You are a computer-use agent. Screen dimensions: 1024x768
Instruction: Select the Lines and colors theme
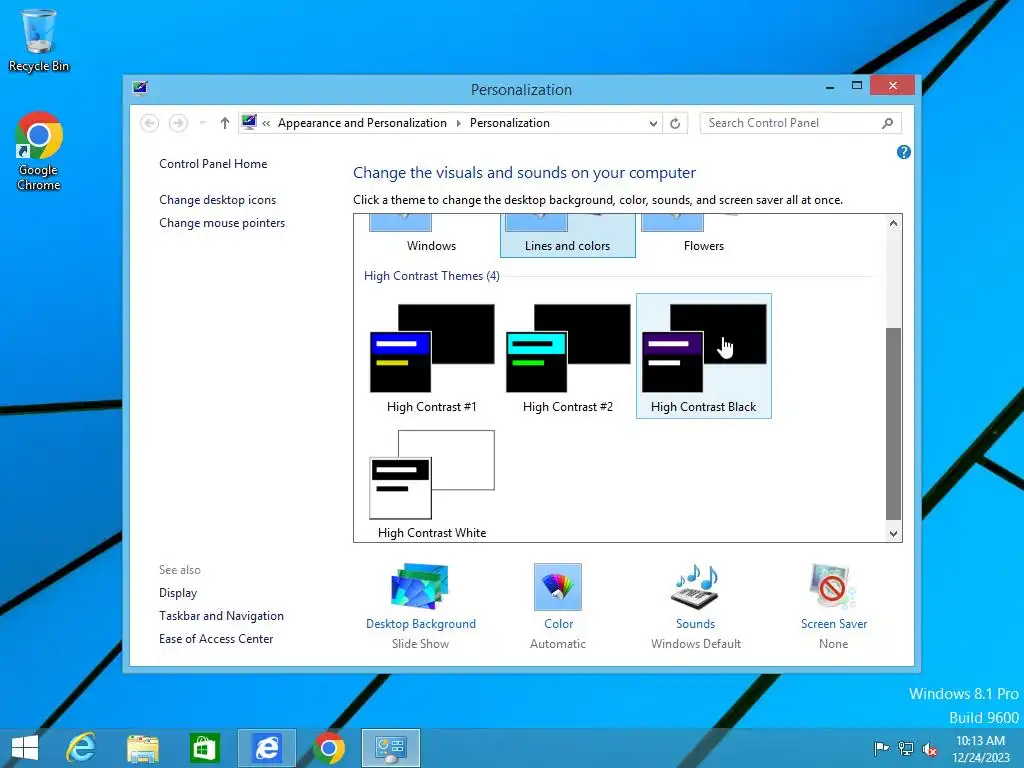pos(568,236)
